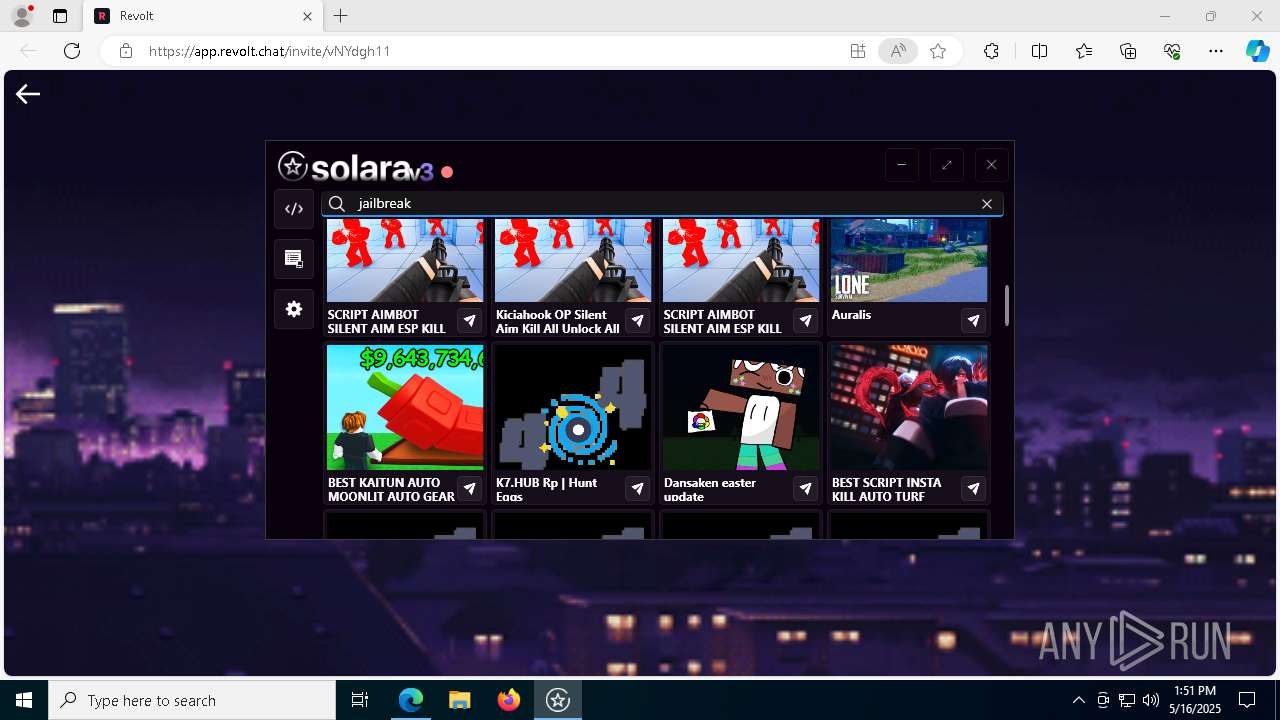Open Solara from the taskbar

[558, 700]
